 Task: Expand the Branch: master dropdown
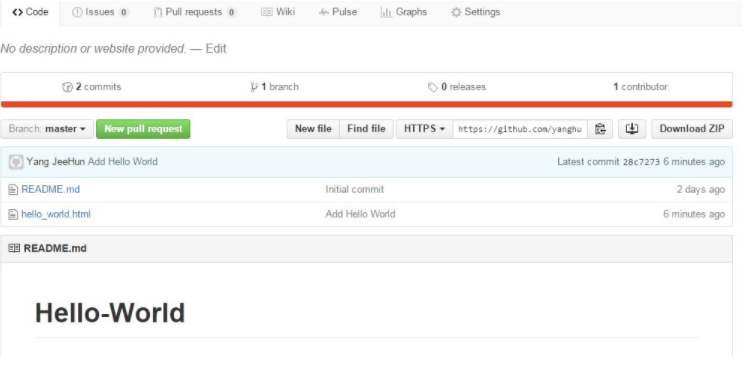pyautogui.click(x=47, y=129)
